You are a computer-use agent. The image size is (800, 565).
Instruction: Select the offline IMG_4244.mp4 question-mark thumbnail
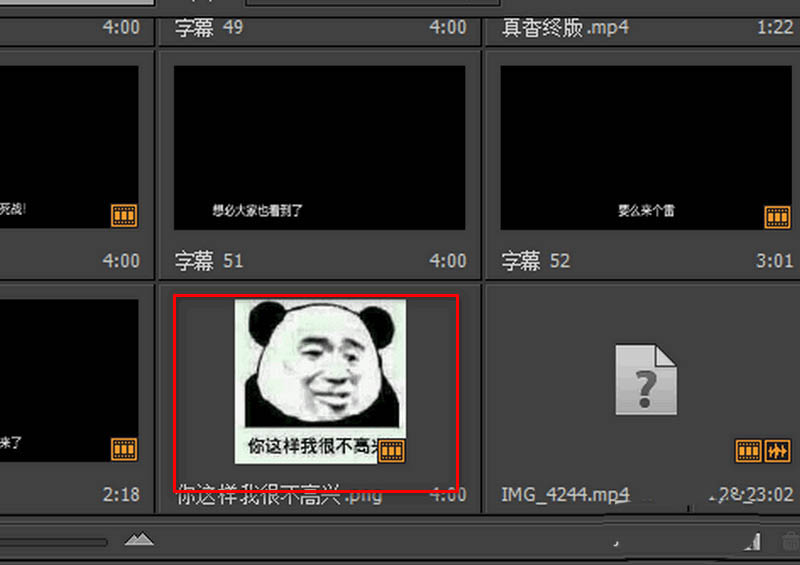(x=646, y=379)
